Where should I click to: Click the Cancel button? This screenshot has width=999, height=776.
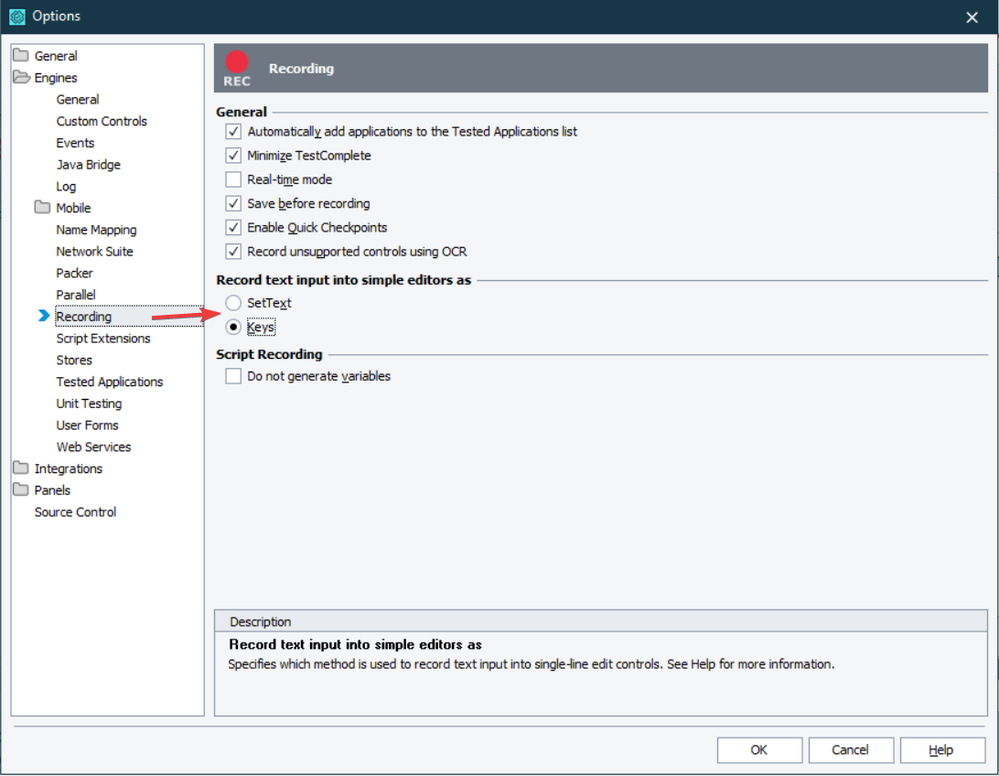[850, 750]
